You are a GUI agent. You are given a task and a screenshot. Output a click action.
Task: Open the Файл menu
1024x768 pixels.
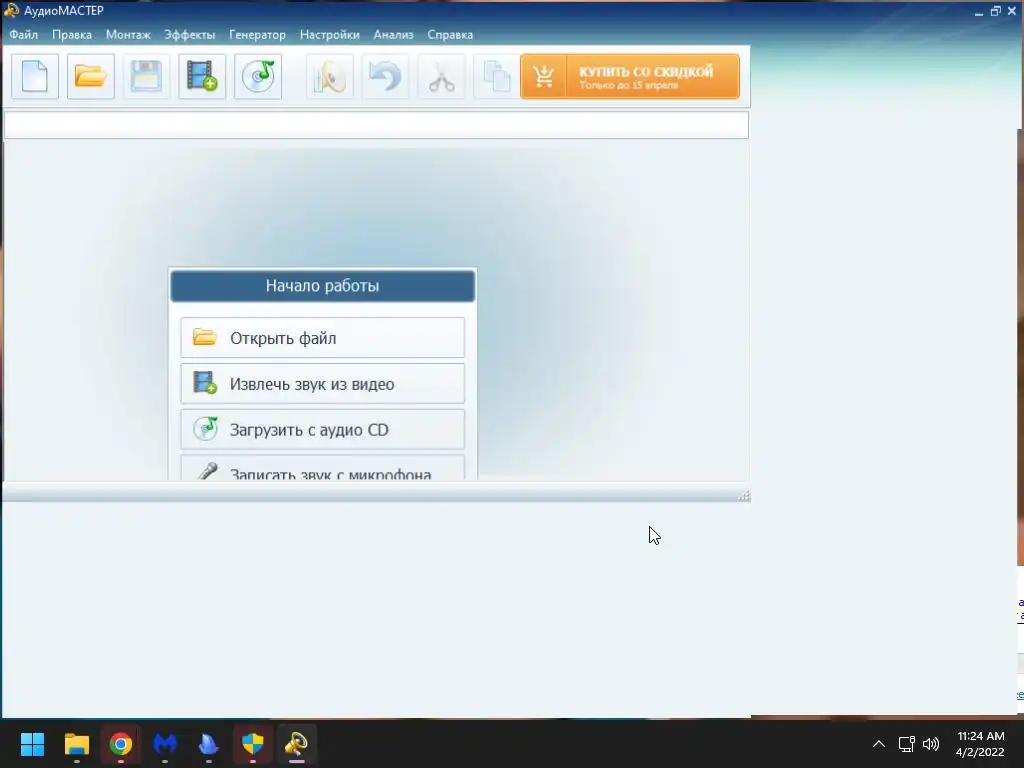pyautogui.click(x=24, y=35)
